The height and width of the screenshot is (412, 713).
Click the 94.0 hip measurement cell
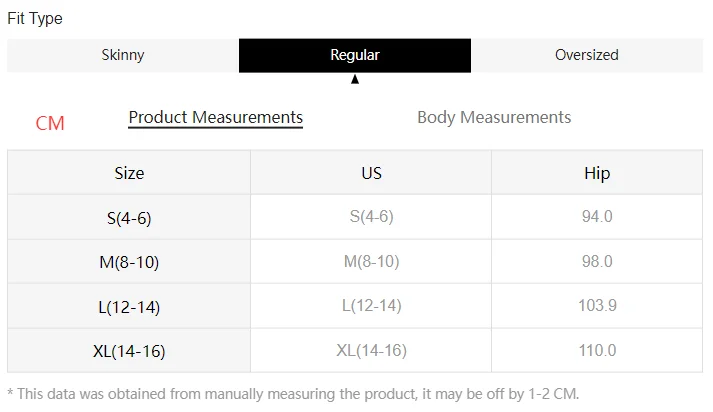[597, 217]
